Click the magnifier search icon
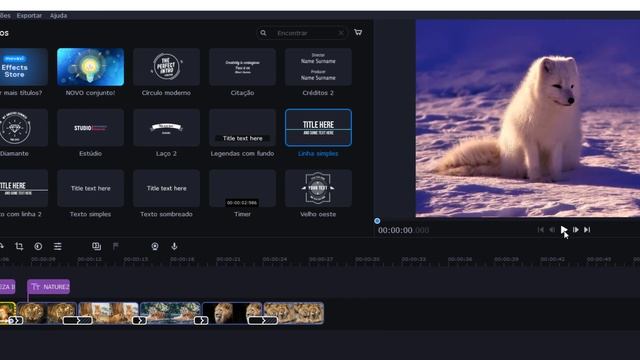 263,33
